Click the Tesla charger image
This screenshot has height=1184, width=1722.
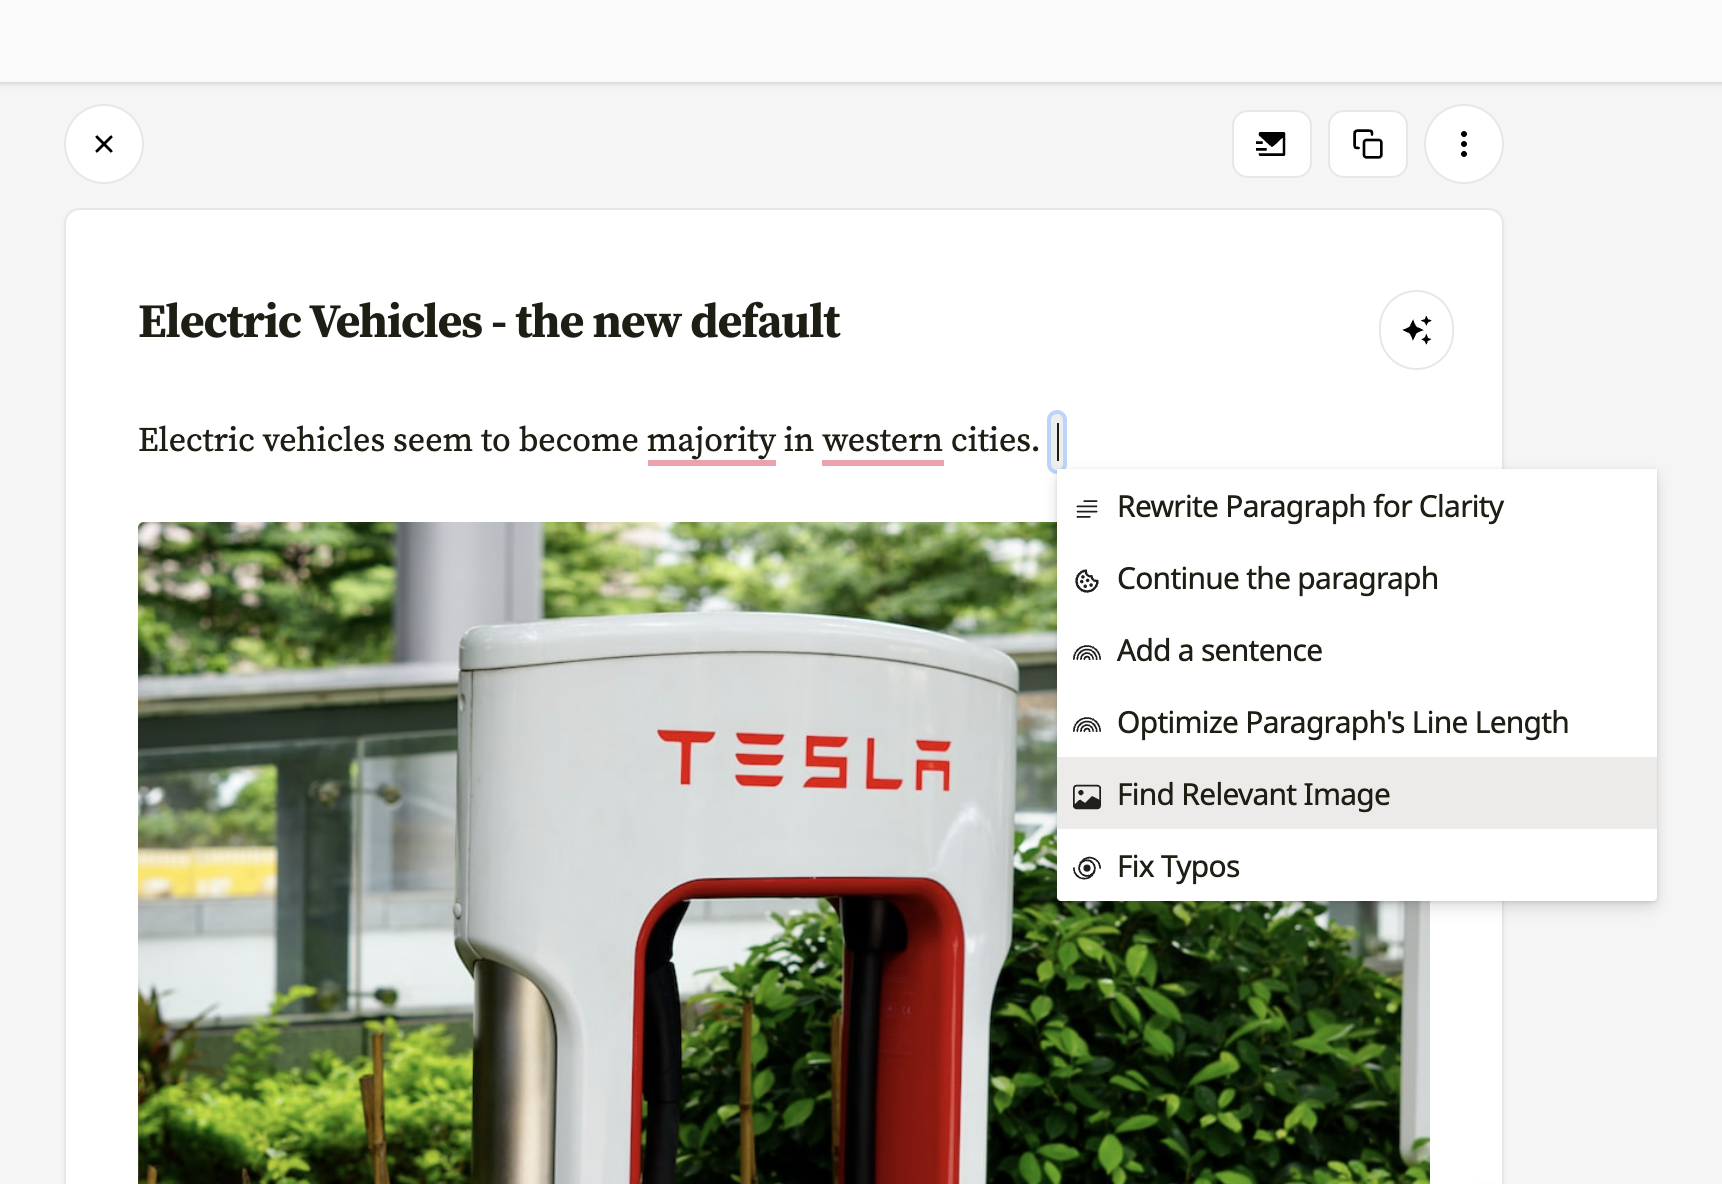pos(597,853)
